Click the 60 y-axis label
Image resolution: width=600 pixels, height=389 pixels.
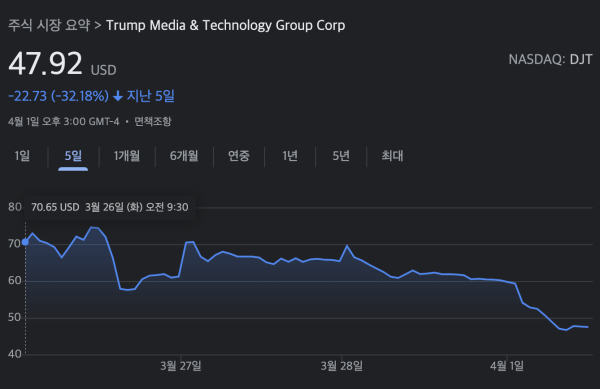click(15, 280)
